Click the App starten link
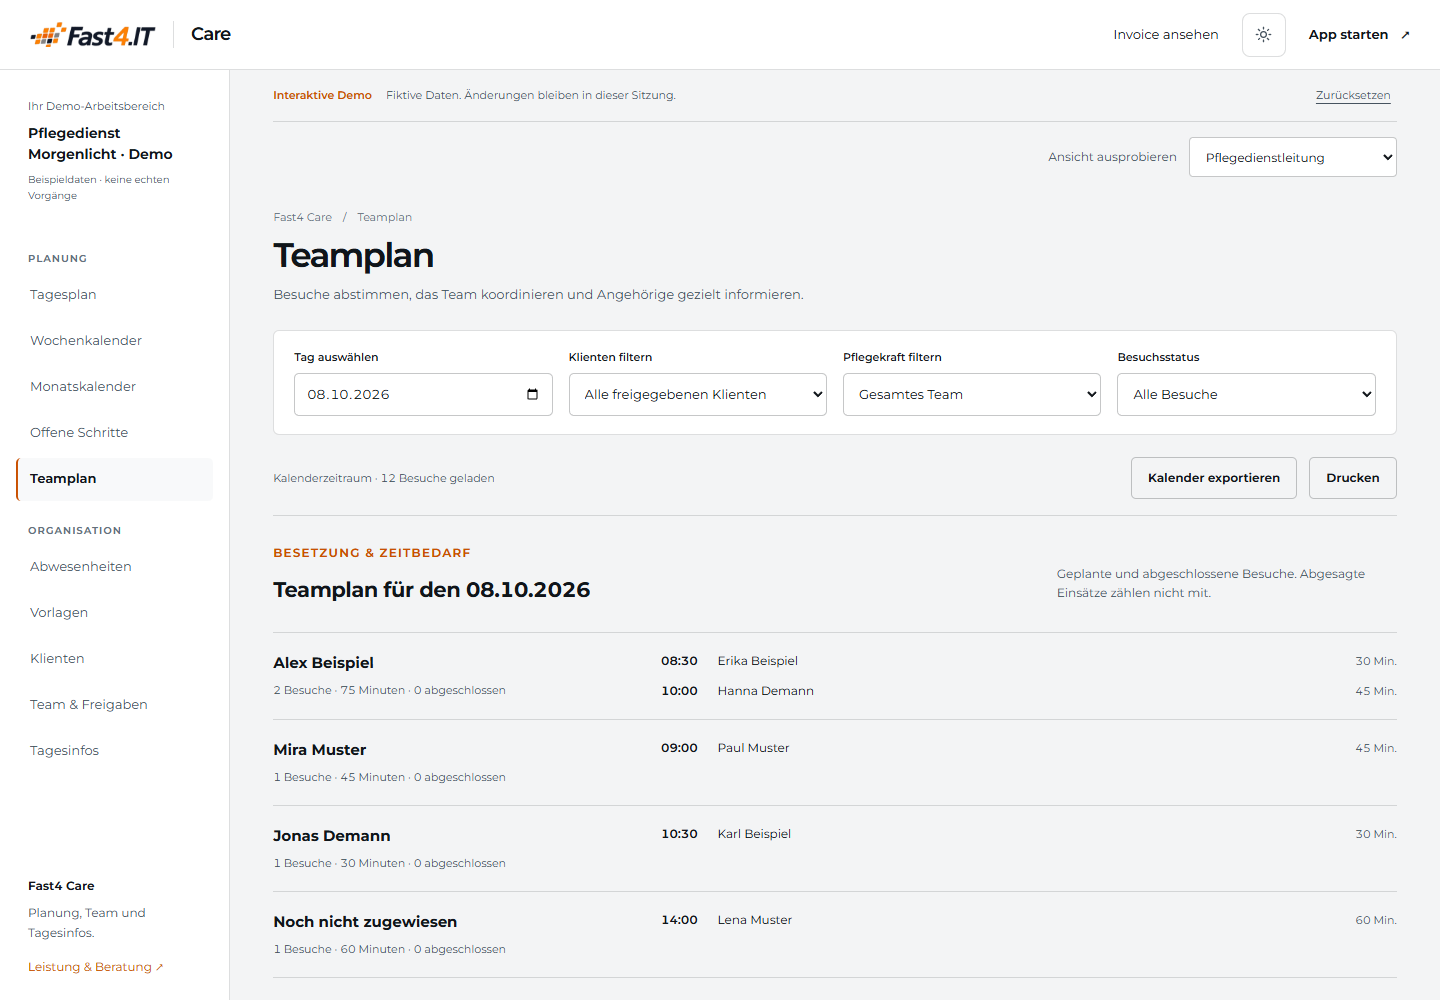1440x1000 pixels. [1359, 35]
